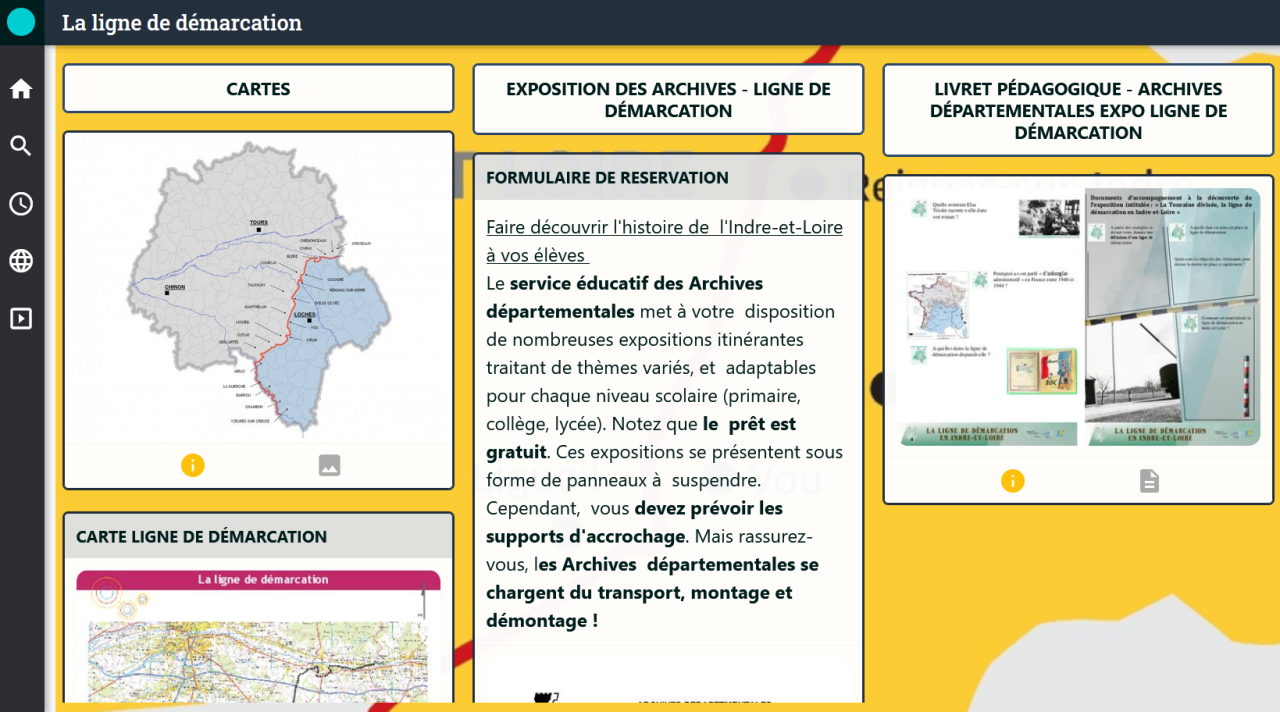
Task: Open the 'La ligne de démarcation' road map image
Action: [x=258, y=638]
